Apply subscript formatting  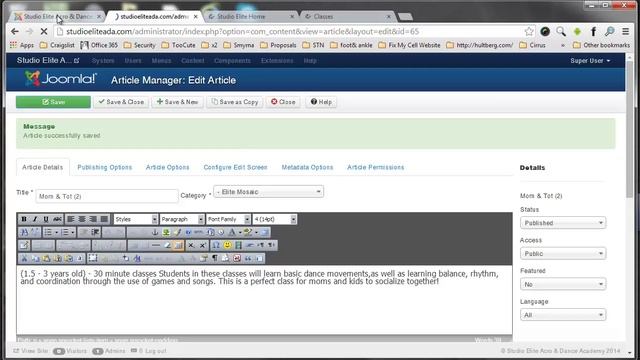(191, 245)
